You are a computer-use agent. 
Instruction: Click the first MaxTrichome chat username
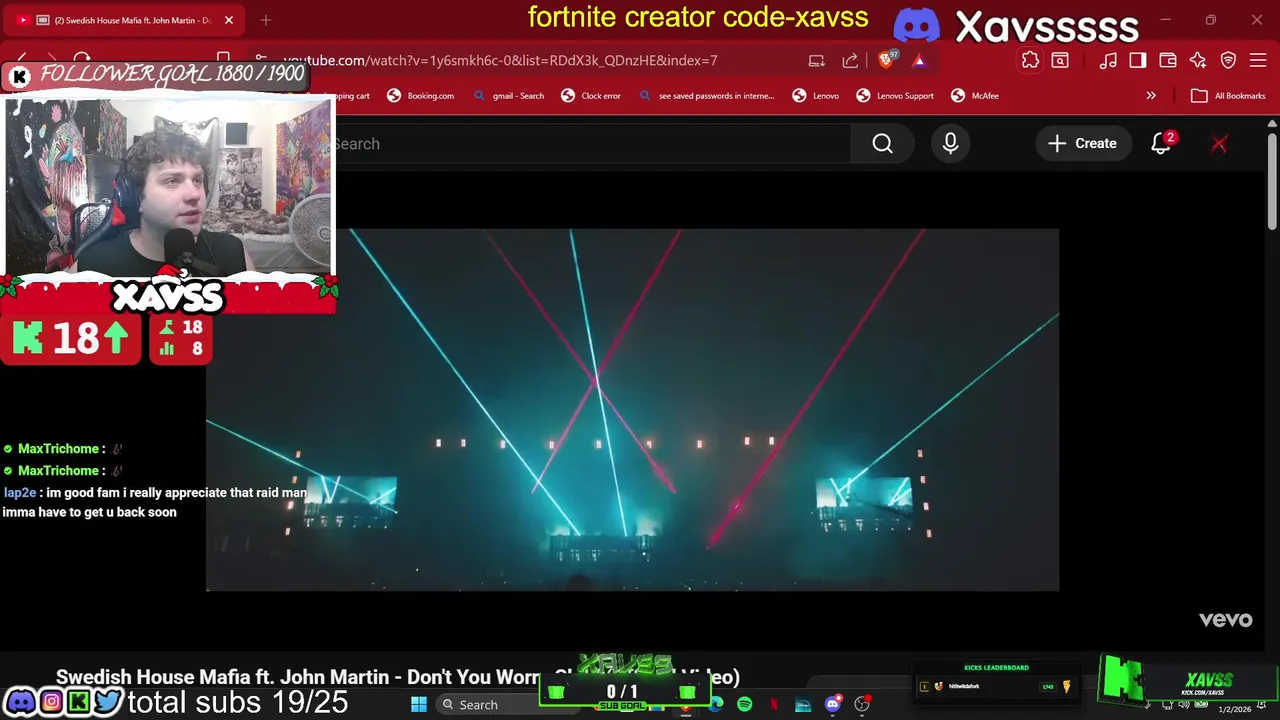(58, 449)
